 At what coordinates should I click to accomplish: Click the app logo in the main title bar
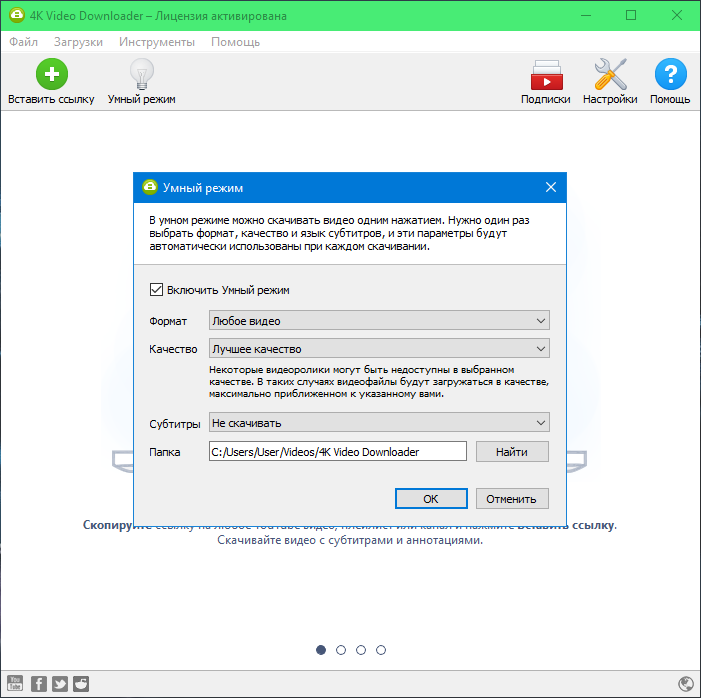point(17,15)
